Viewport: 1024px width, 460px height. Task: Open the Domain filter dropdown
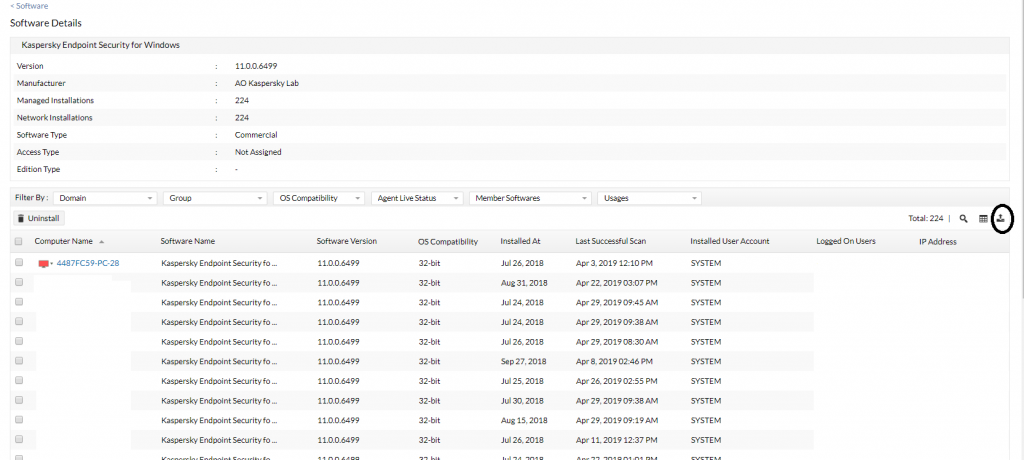105,198
